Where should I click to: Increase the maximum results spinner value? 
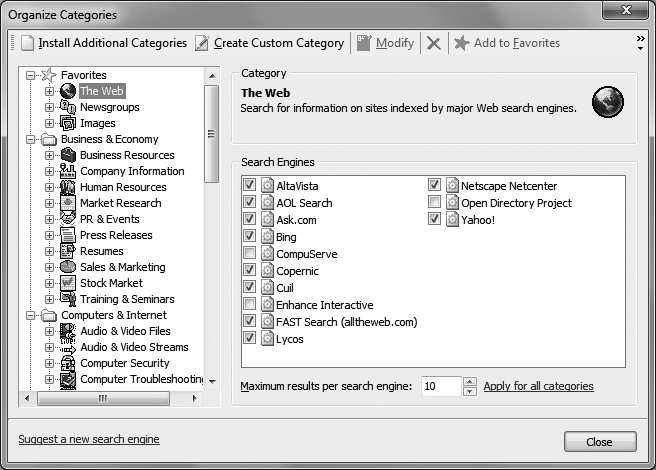point(470,381)
